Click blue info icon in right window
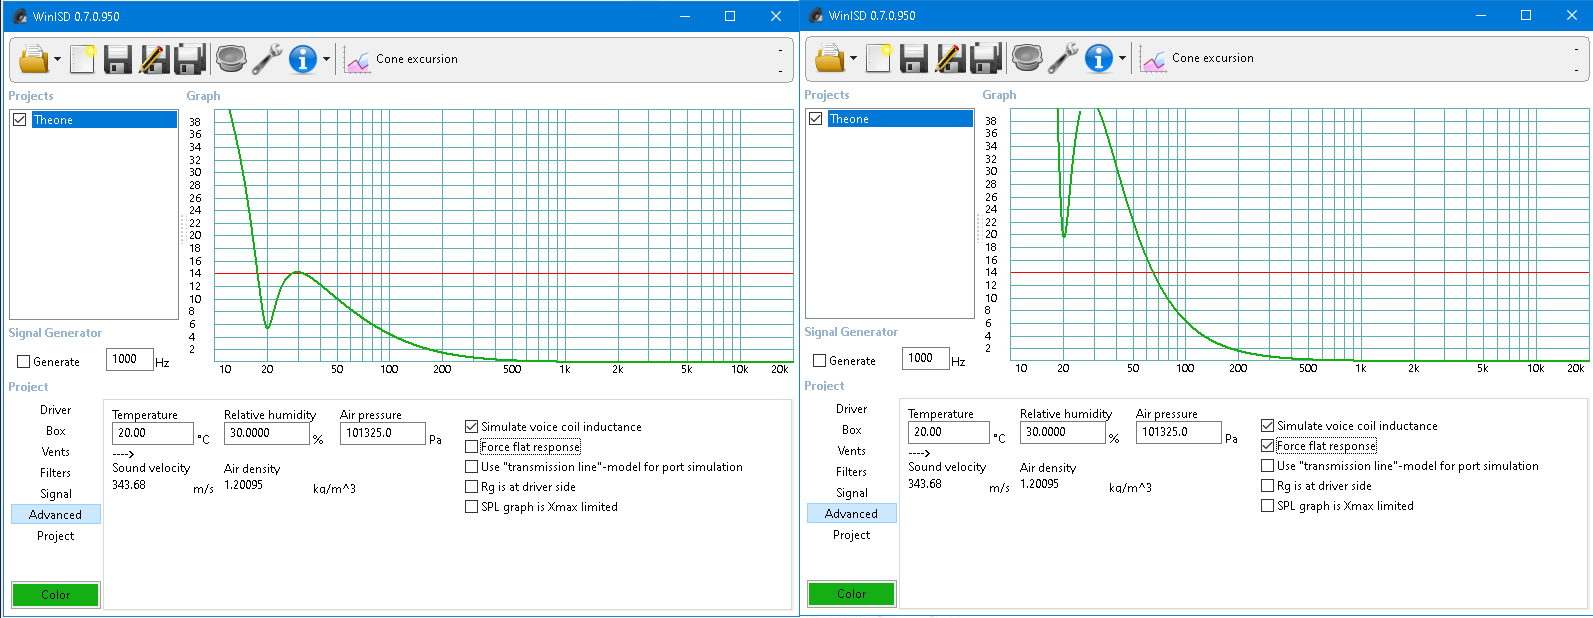1593x618 pixels. [1099, 58]
